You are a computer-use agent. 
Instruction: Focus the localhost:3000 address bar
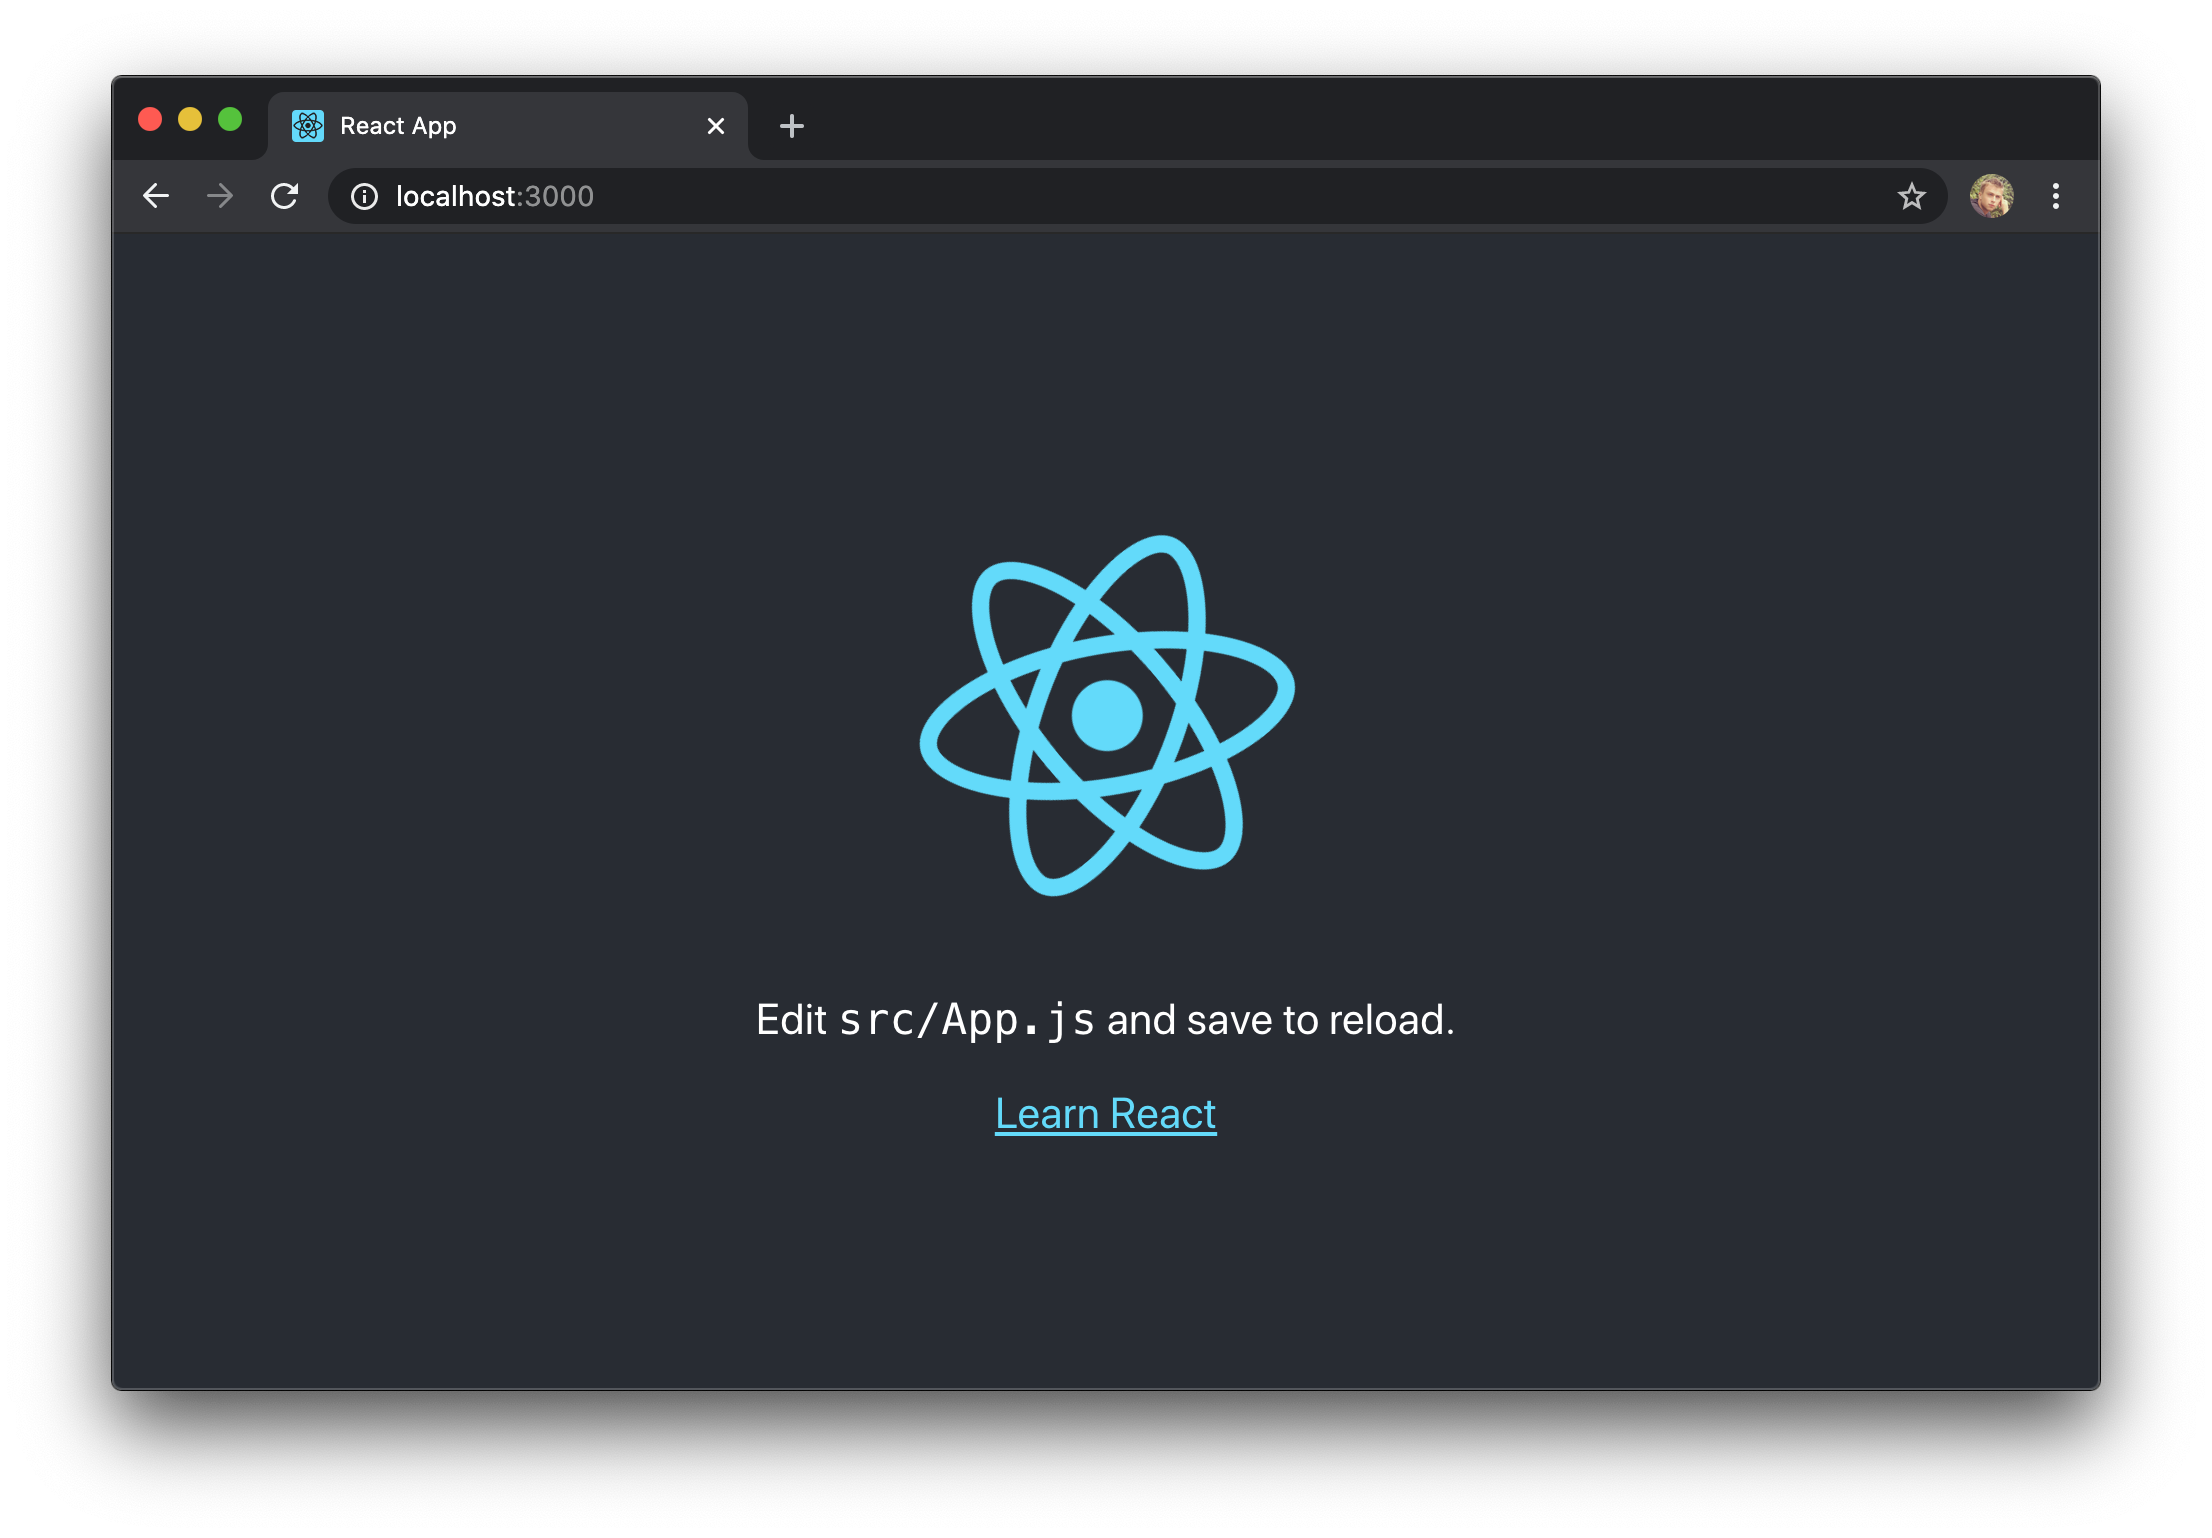pos(1137,196)
